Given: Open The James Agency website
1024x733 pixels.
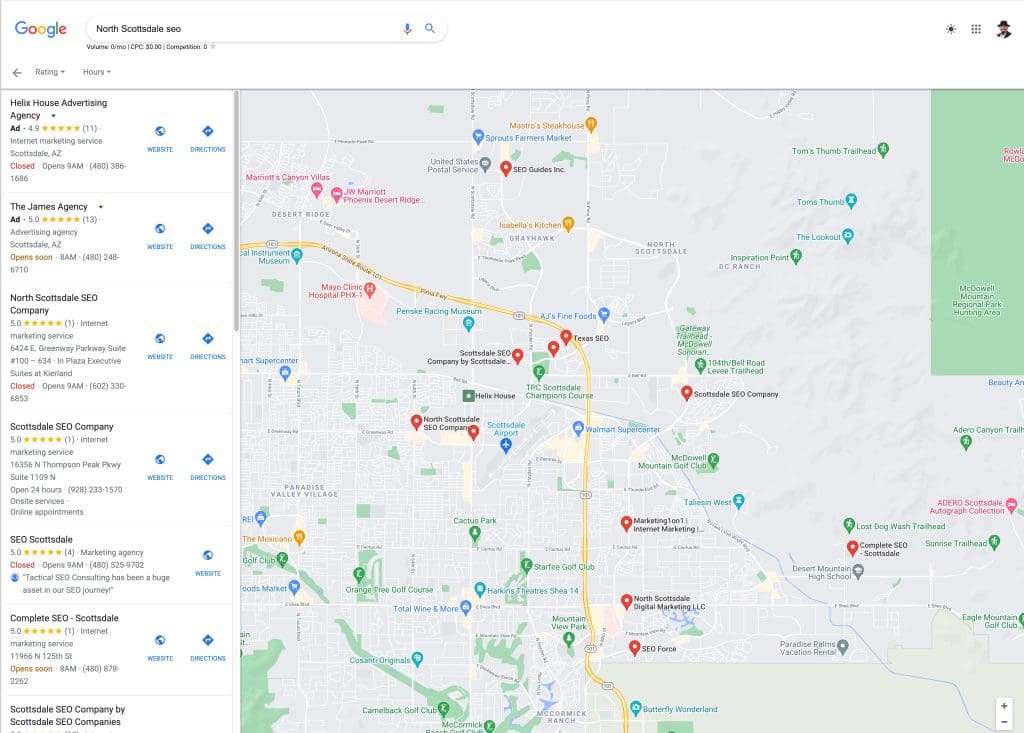Looking at the screenshot, I should [160, 236].
